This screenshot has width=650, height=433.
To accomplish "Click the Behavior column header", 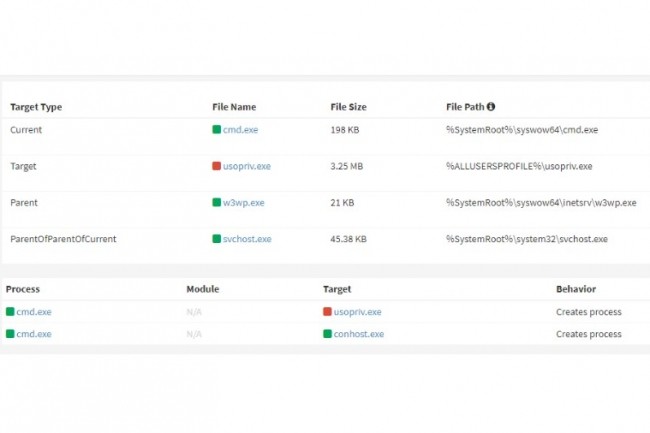I will [x=576, y=289].
